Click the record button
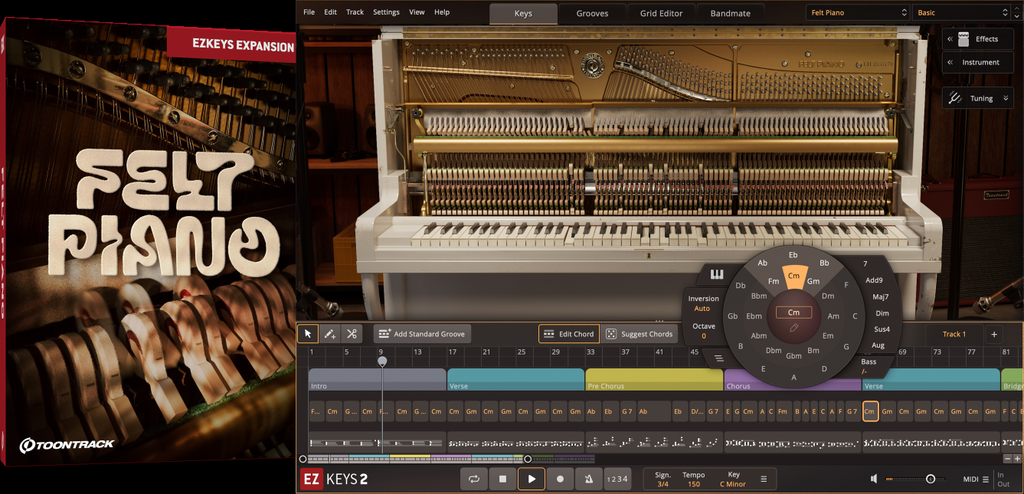 pyautogui.click(x=560, y=479)
